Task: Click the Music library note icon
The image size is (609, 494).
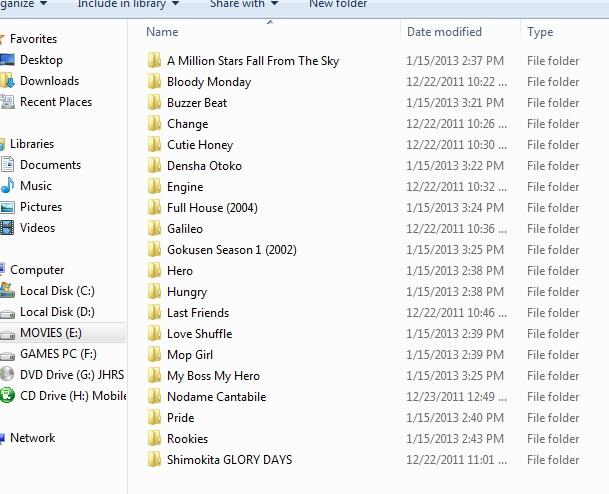Action: tap(7, 186)
